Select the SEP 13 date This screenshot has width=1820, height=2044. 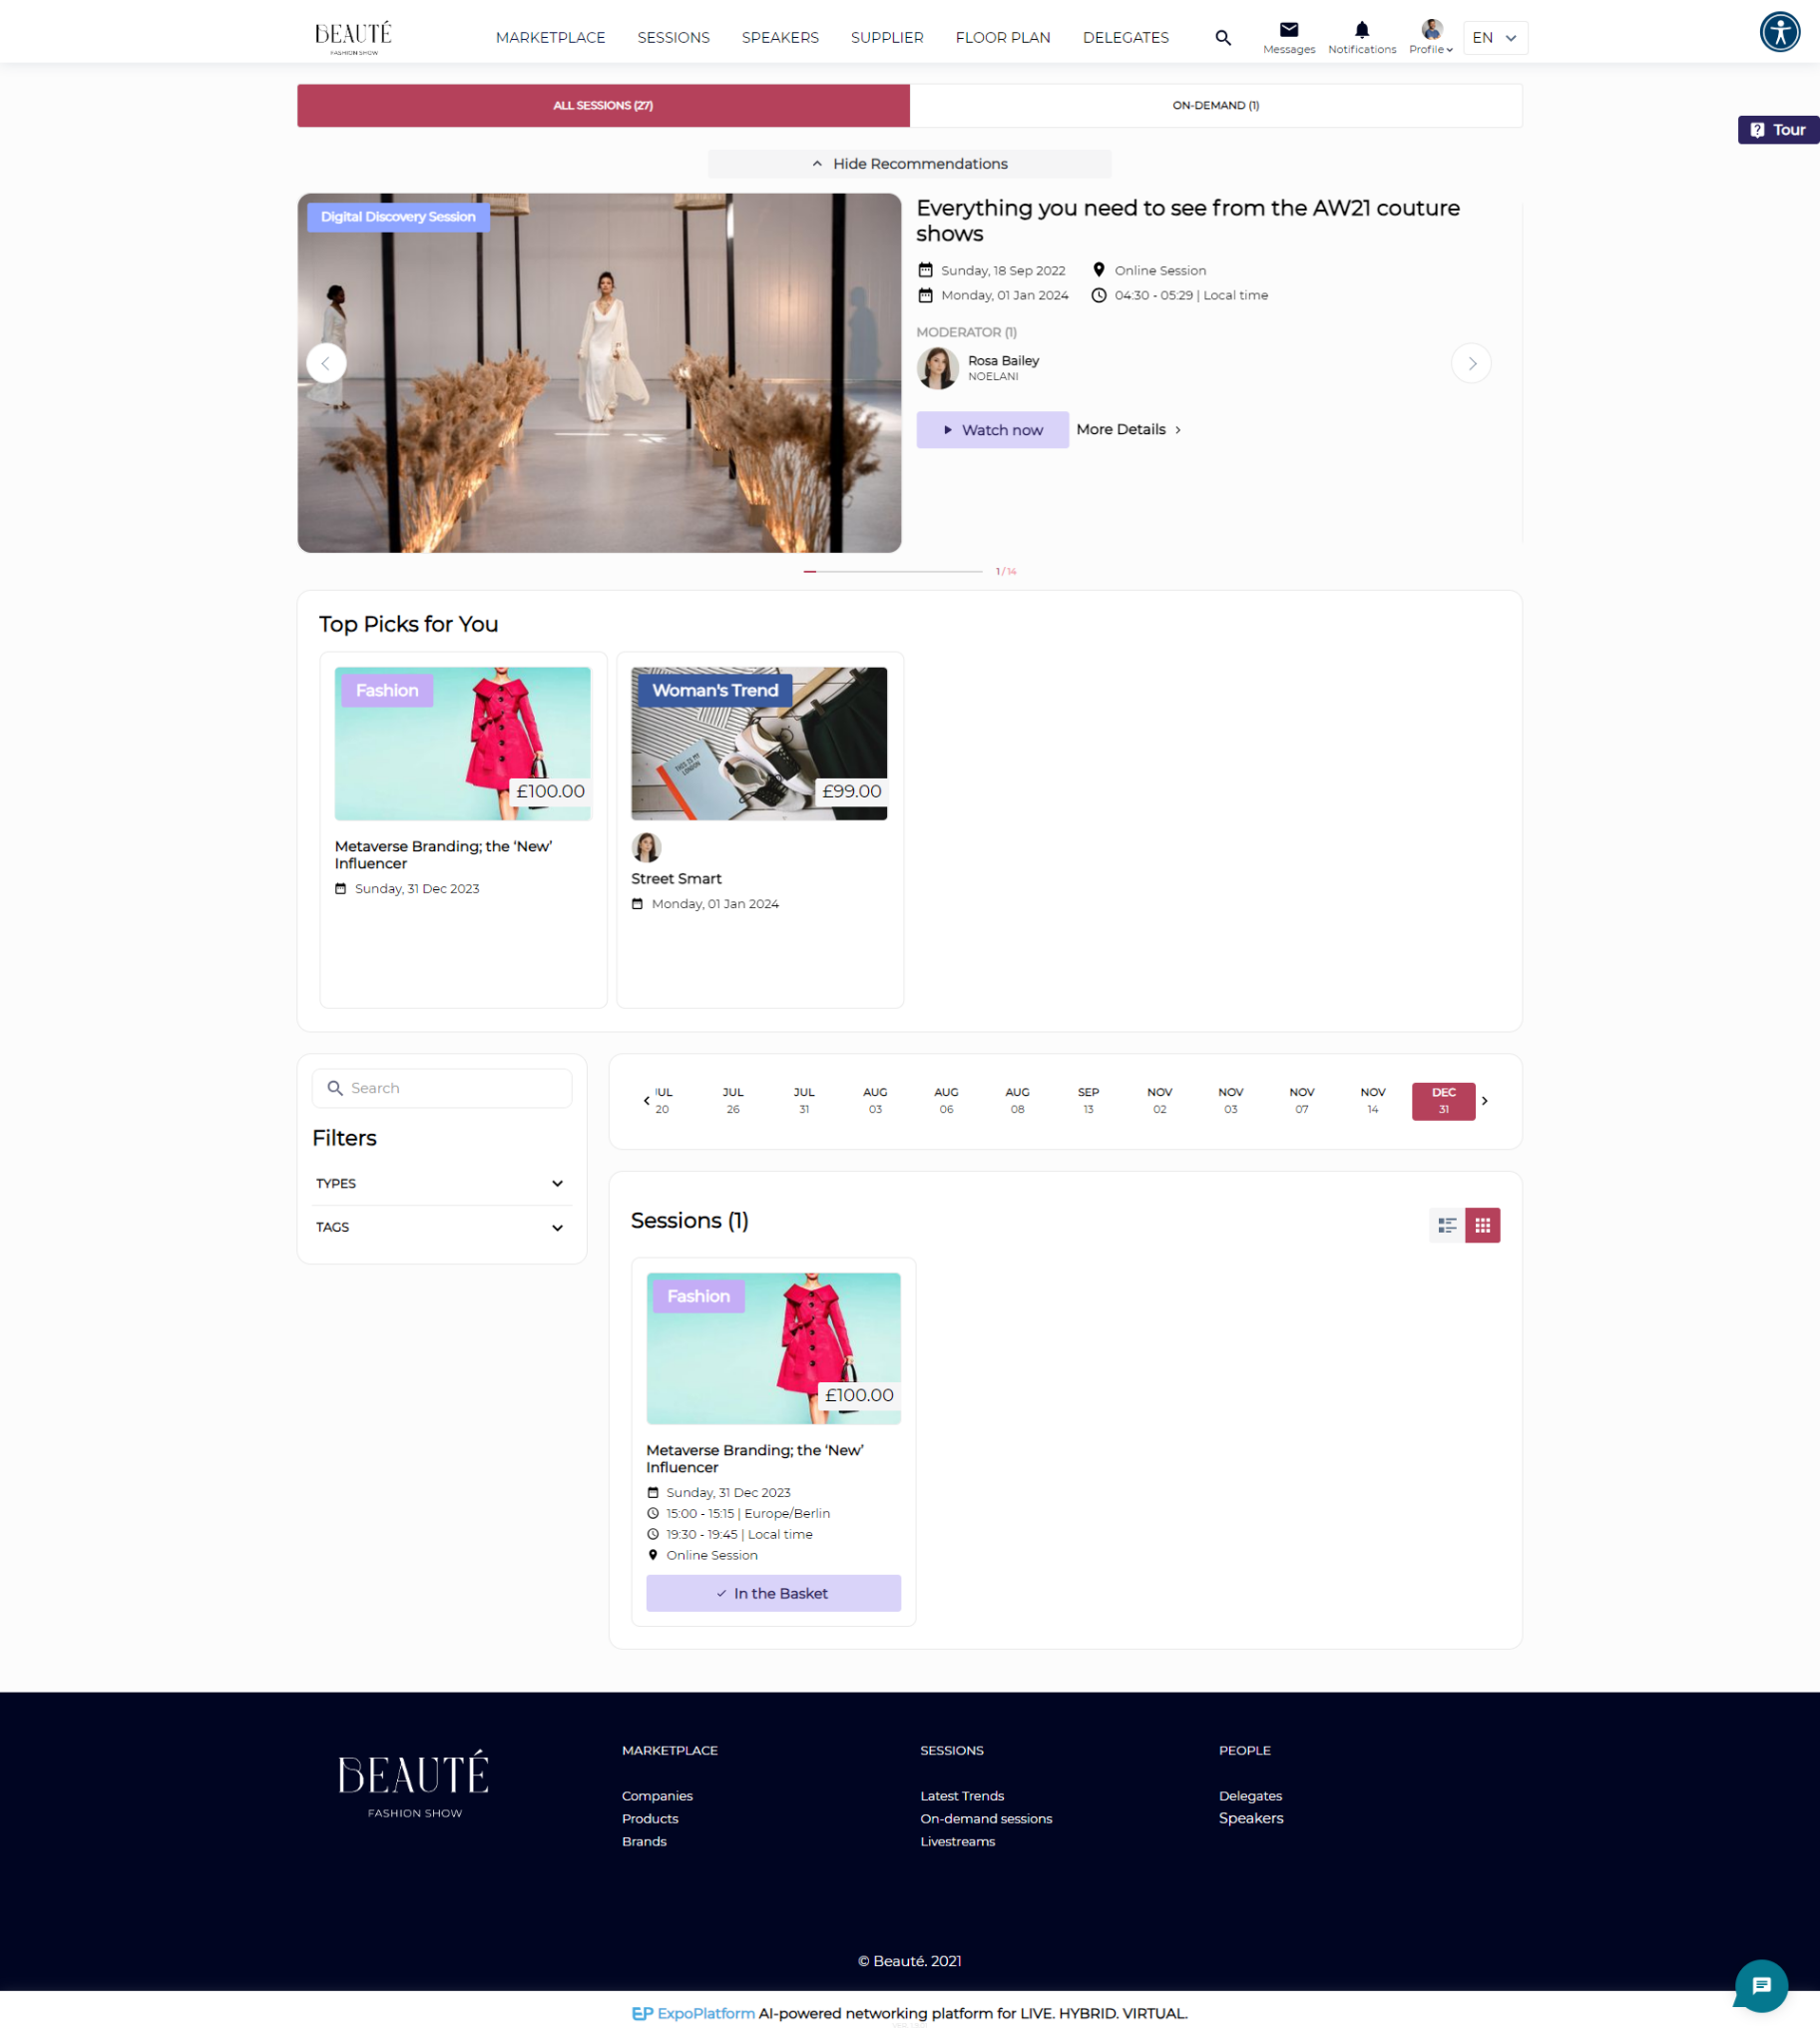click(x=1088, y=1101)
